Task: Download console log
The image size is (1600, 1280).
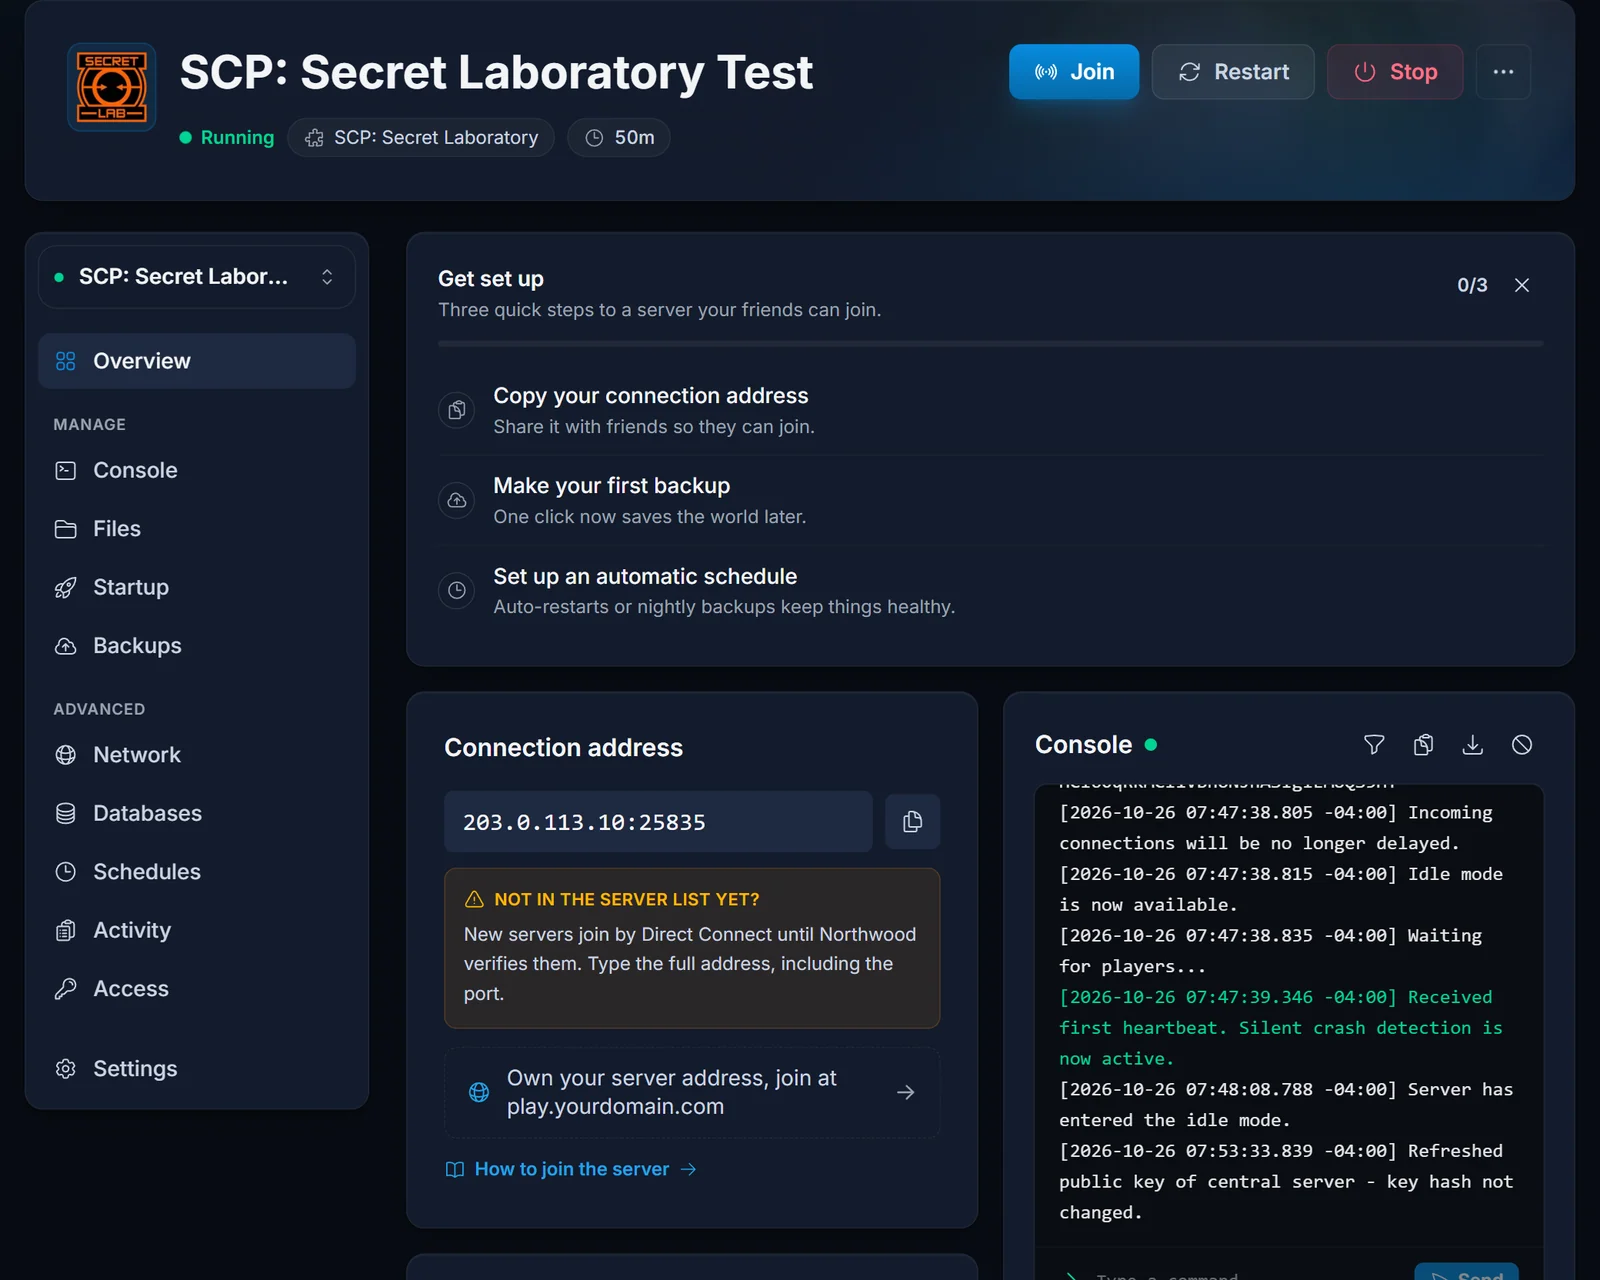Action: (x=1472, y=745)
